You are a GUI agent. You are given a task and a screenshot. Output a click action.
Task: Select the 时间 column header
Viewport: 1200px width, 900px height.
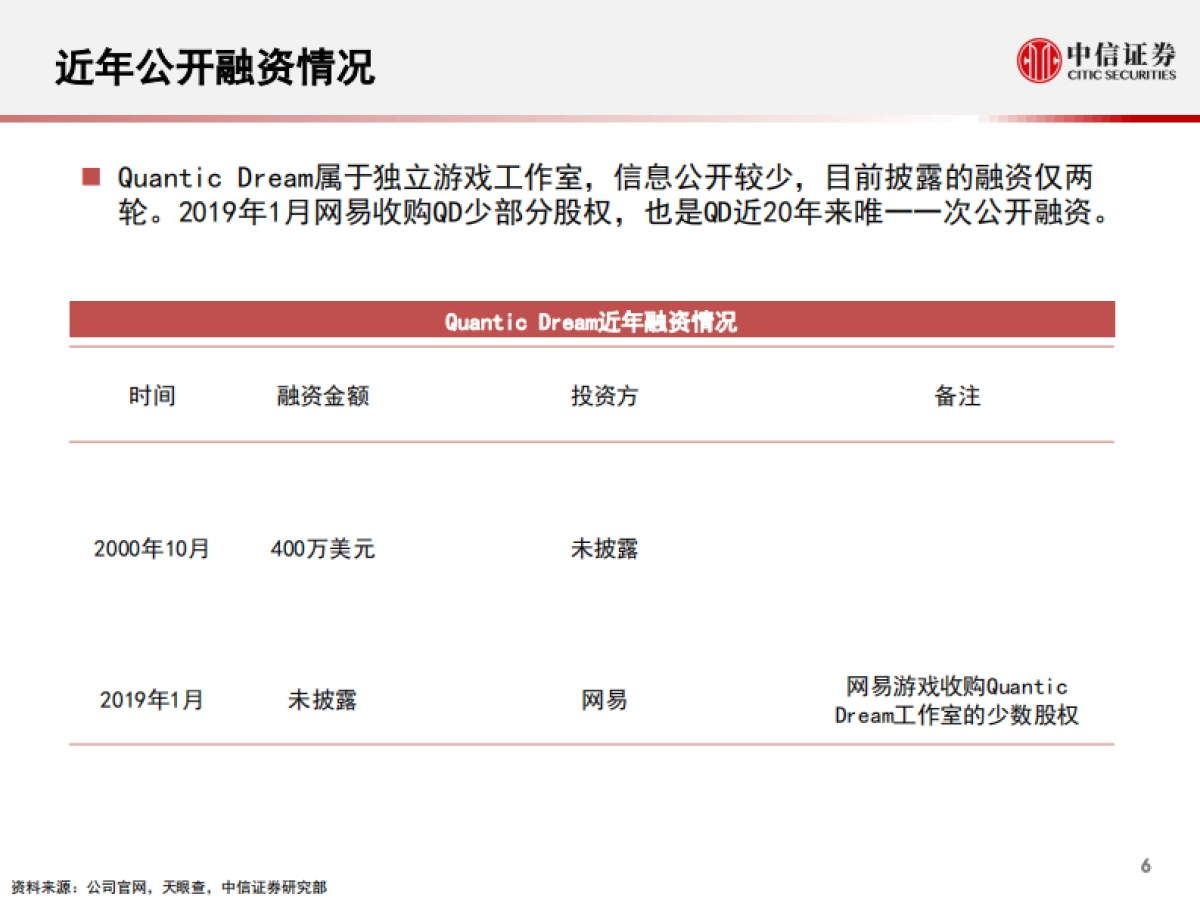[152, 396]
